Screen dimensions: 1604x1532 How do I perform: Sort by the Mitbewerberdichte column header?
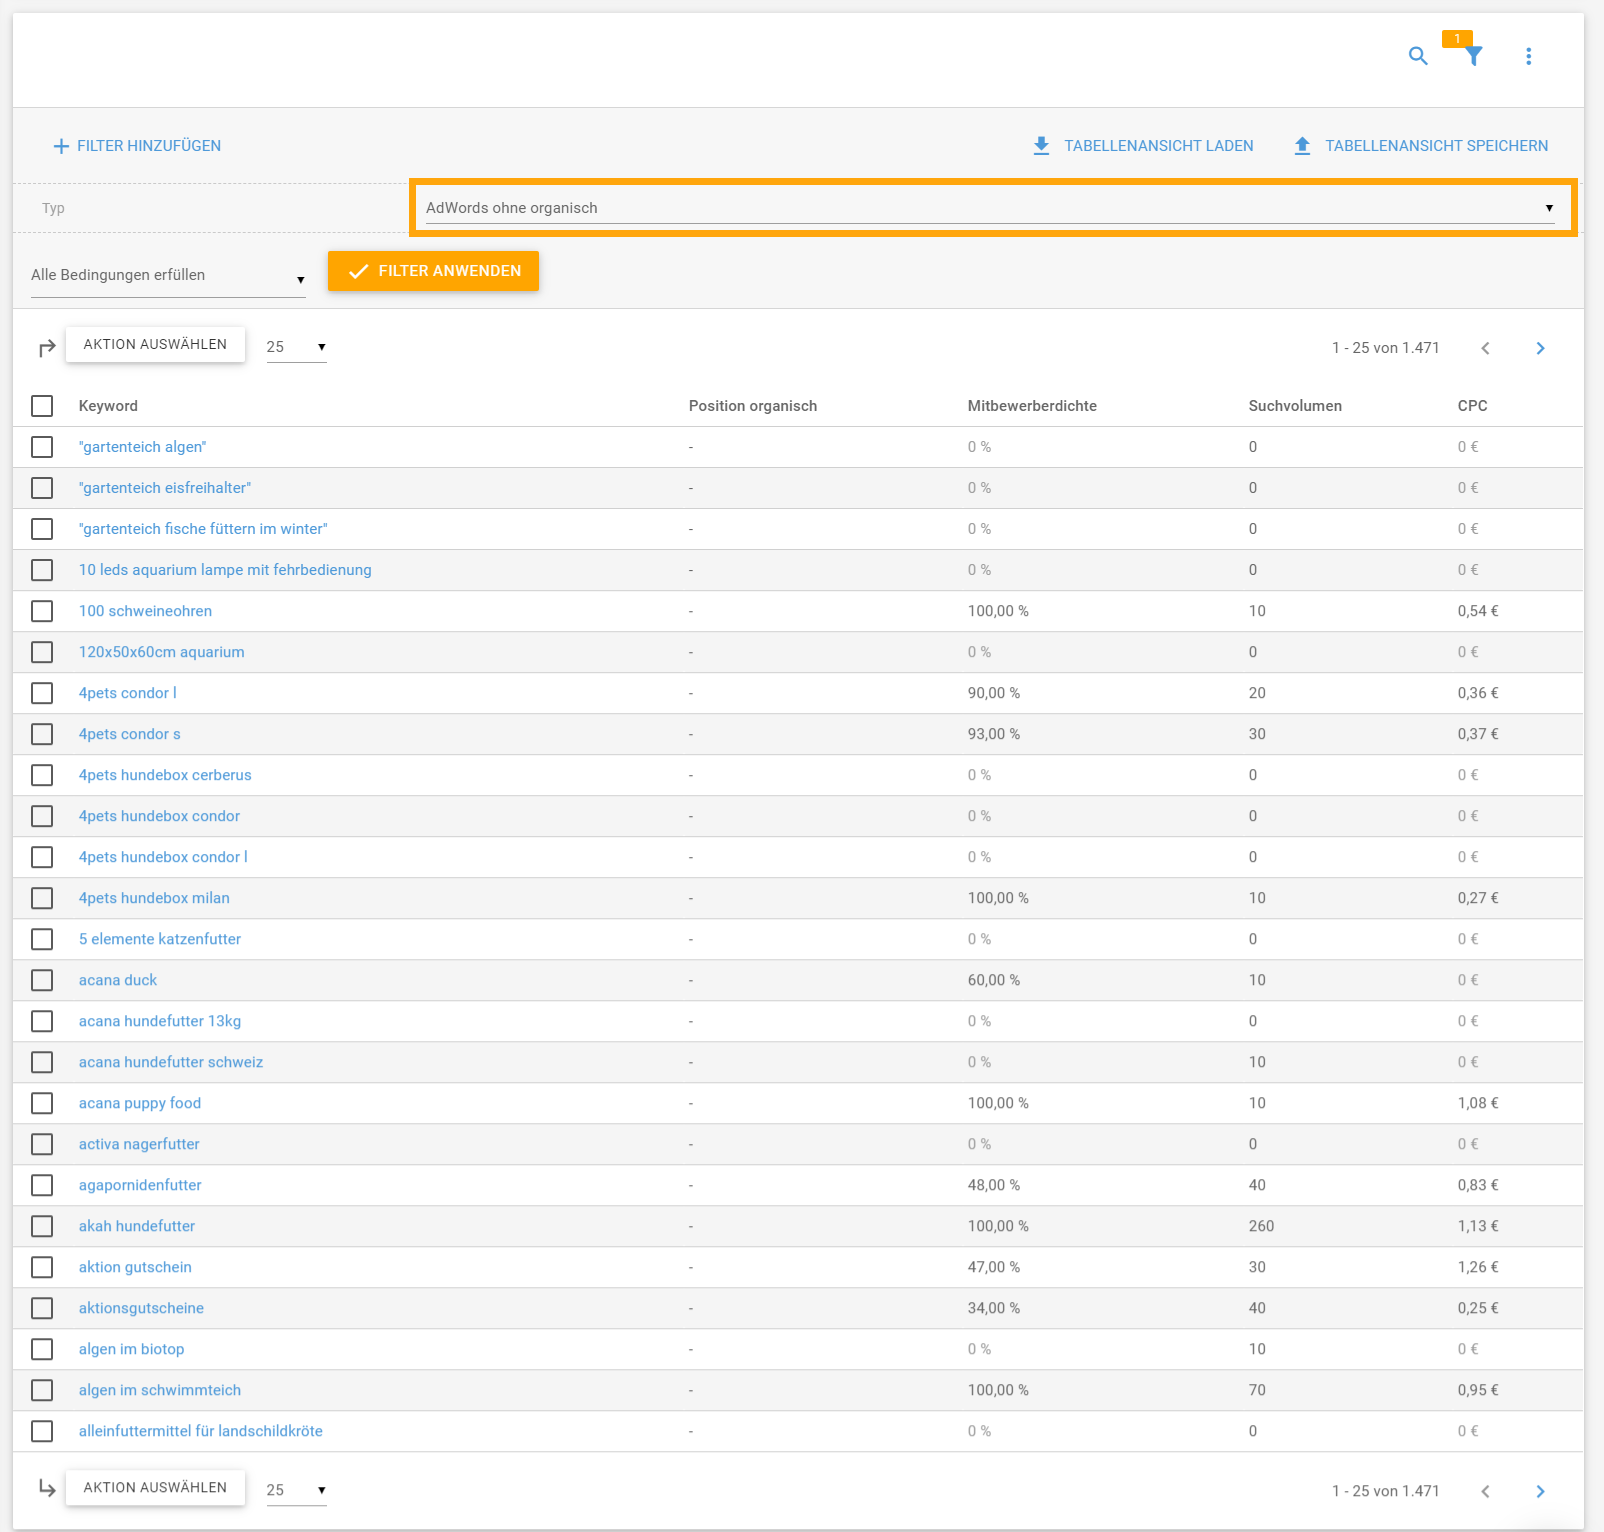pos(1031,406)
